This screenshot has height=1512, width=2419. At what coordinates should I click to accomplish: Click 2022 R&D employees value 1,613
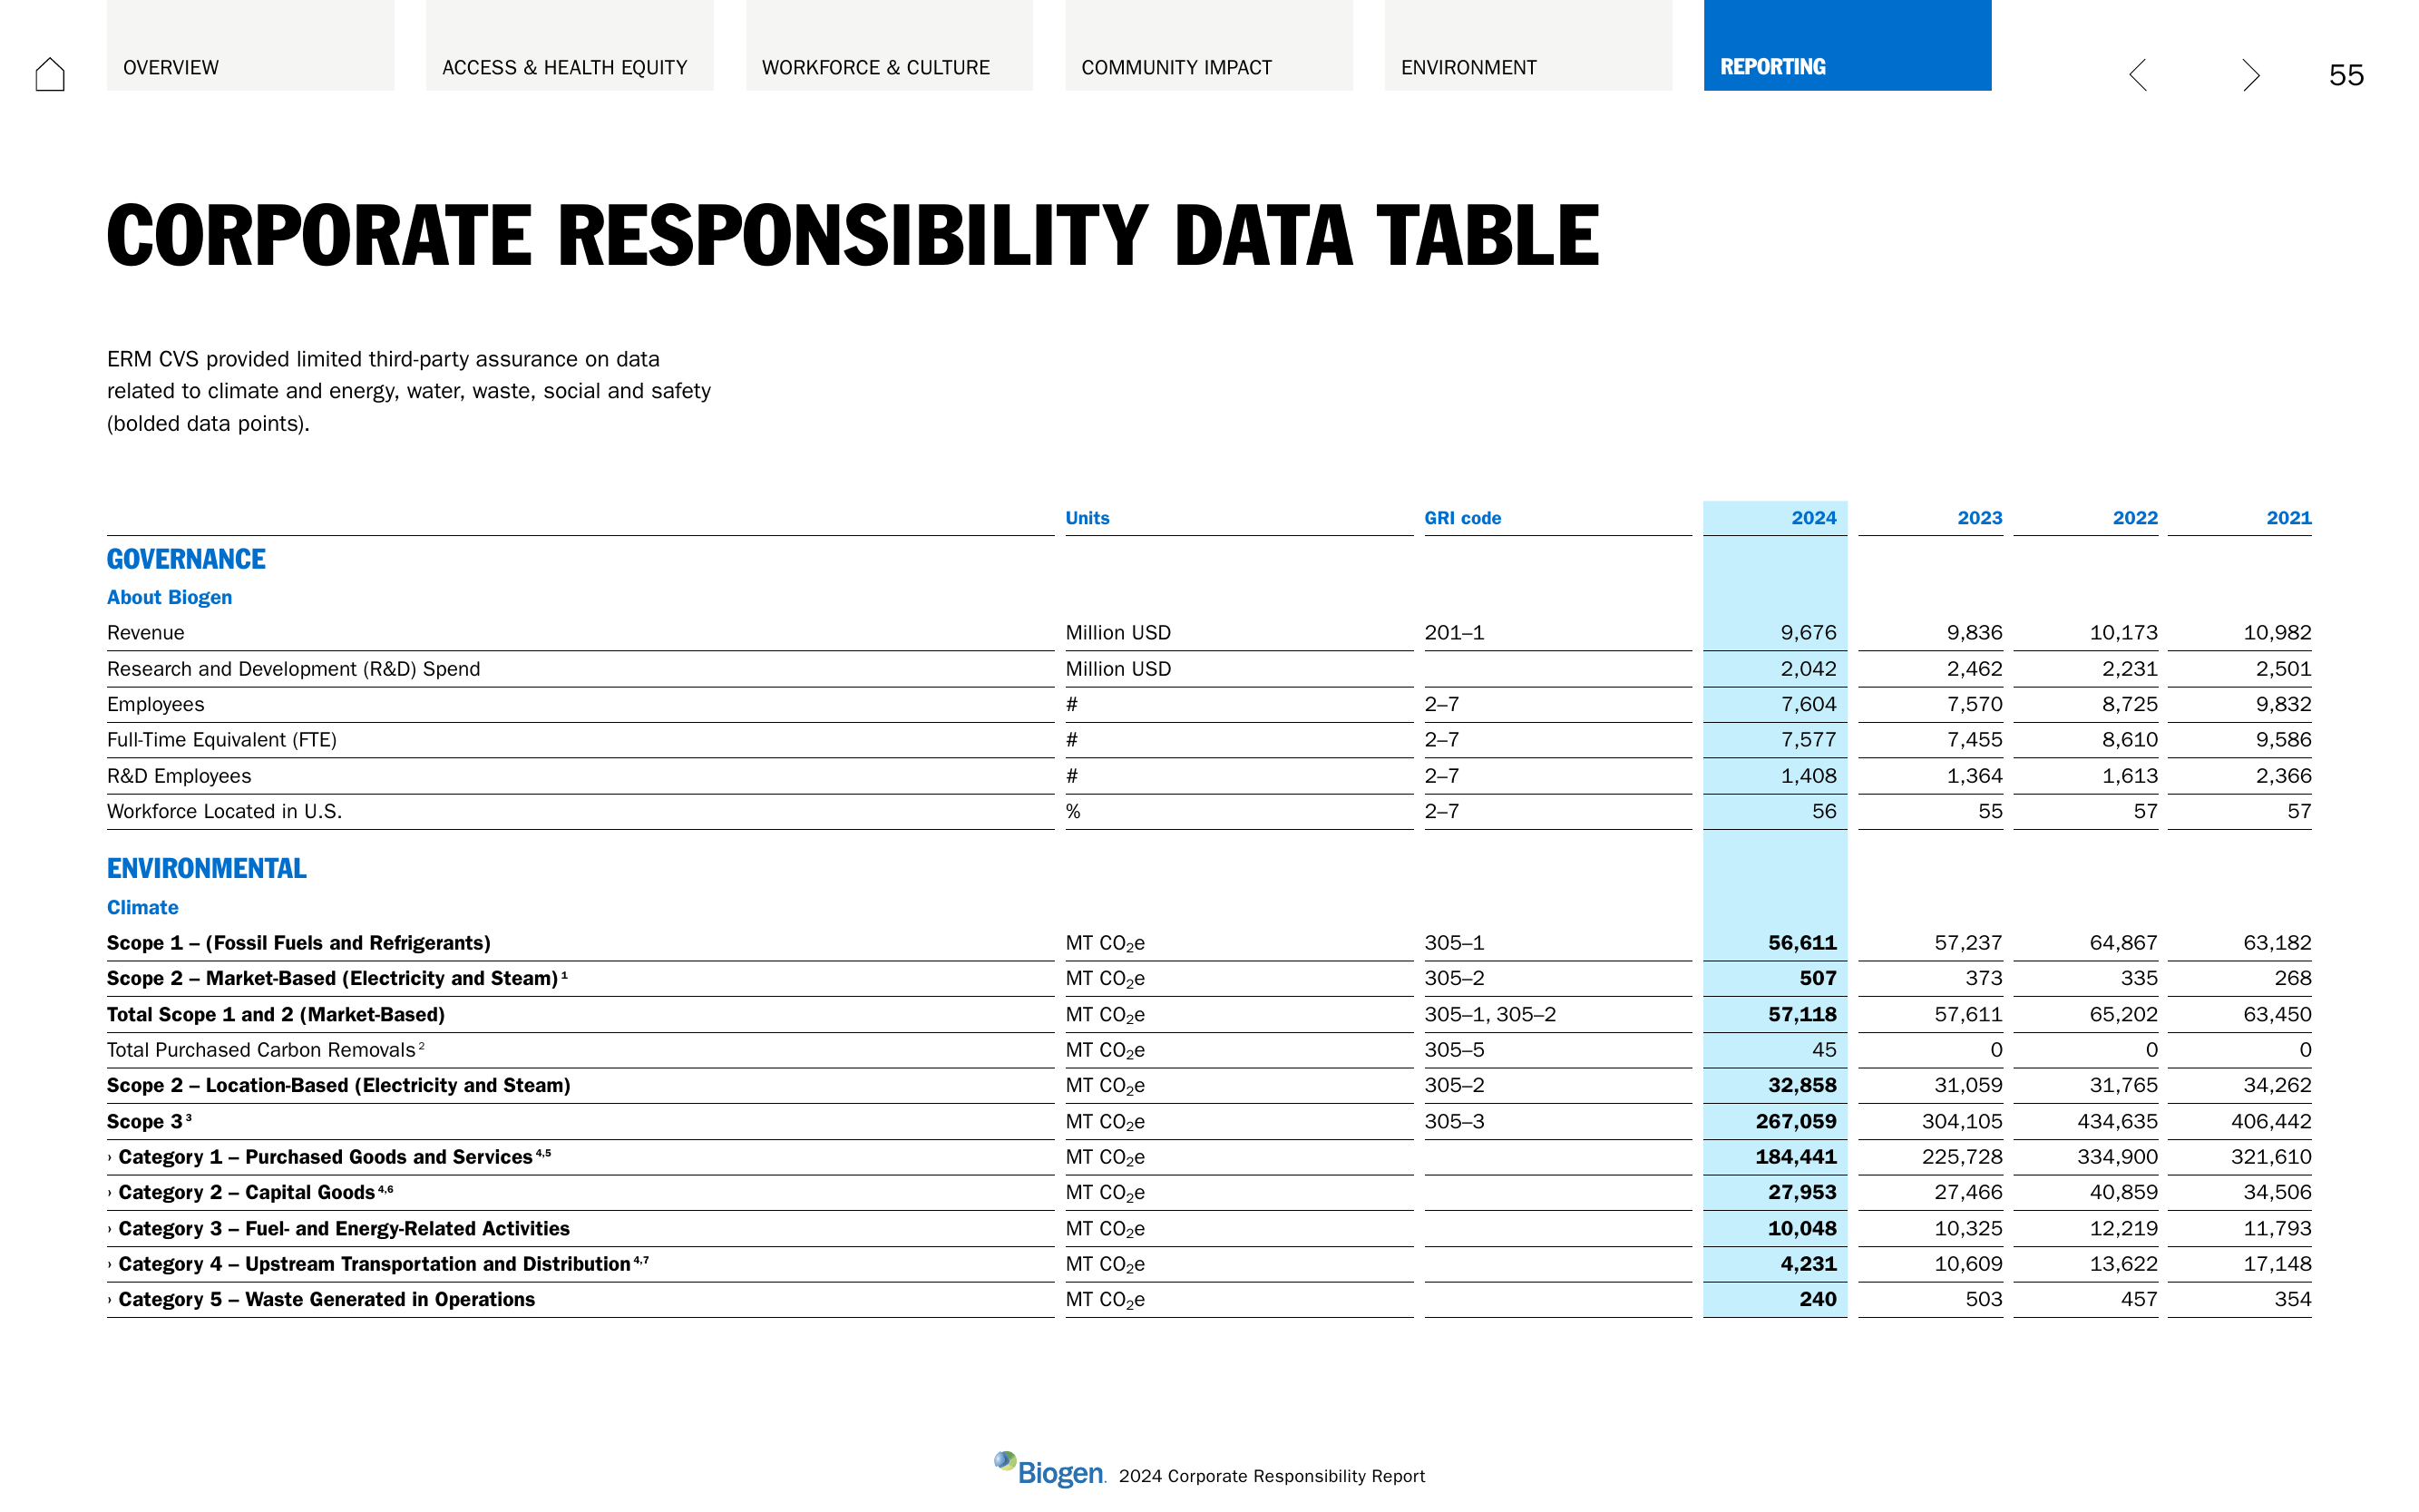[2129, 776]
